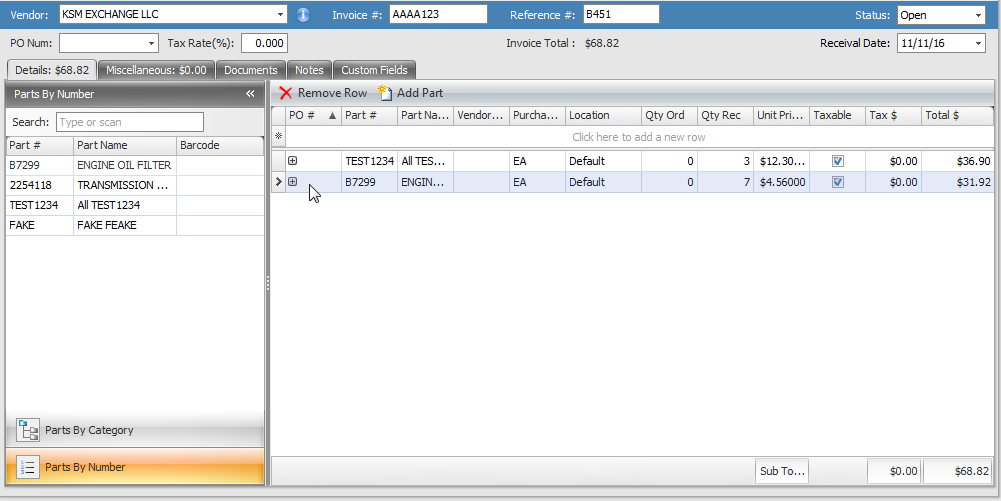Open the Custom Fields tab
1001x501 pixels.
point(375,70)
